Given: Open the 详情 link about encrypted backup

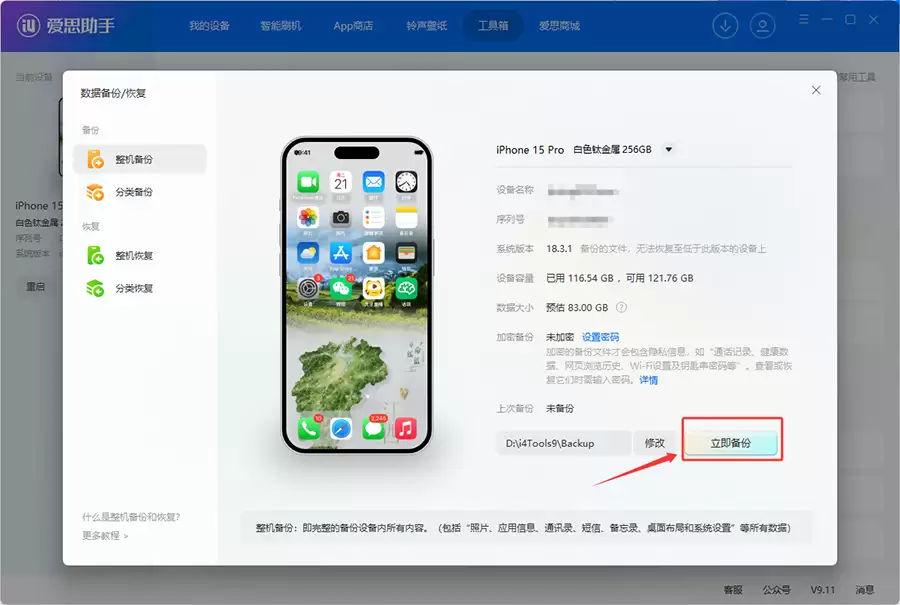Looking at the screenshot, I should point(649,380).
